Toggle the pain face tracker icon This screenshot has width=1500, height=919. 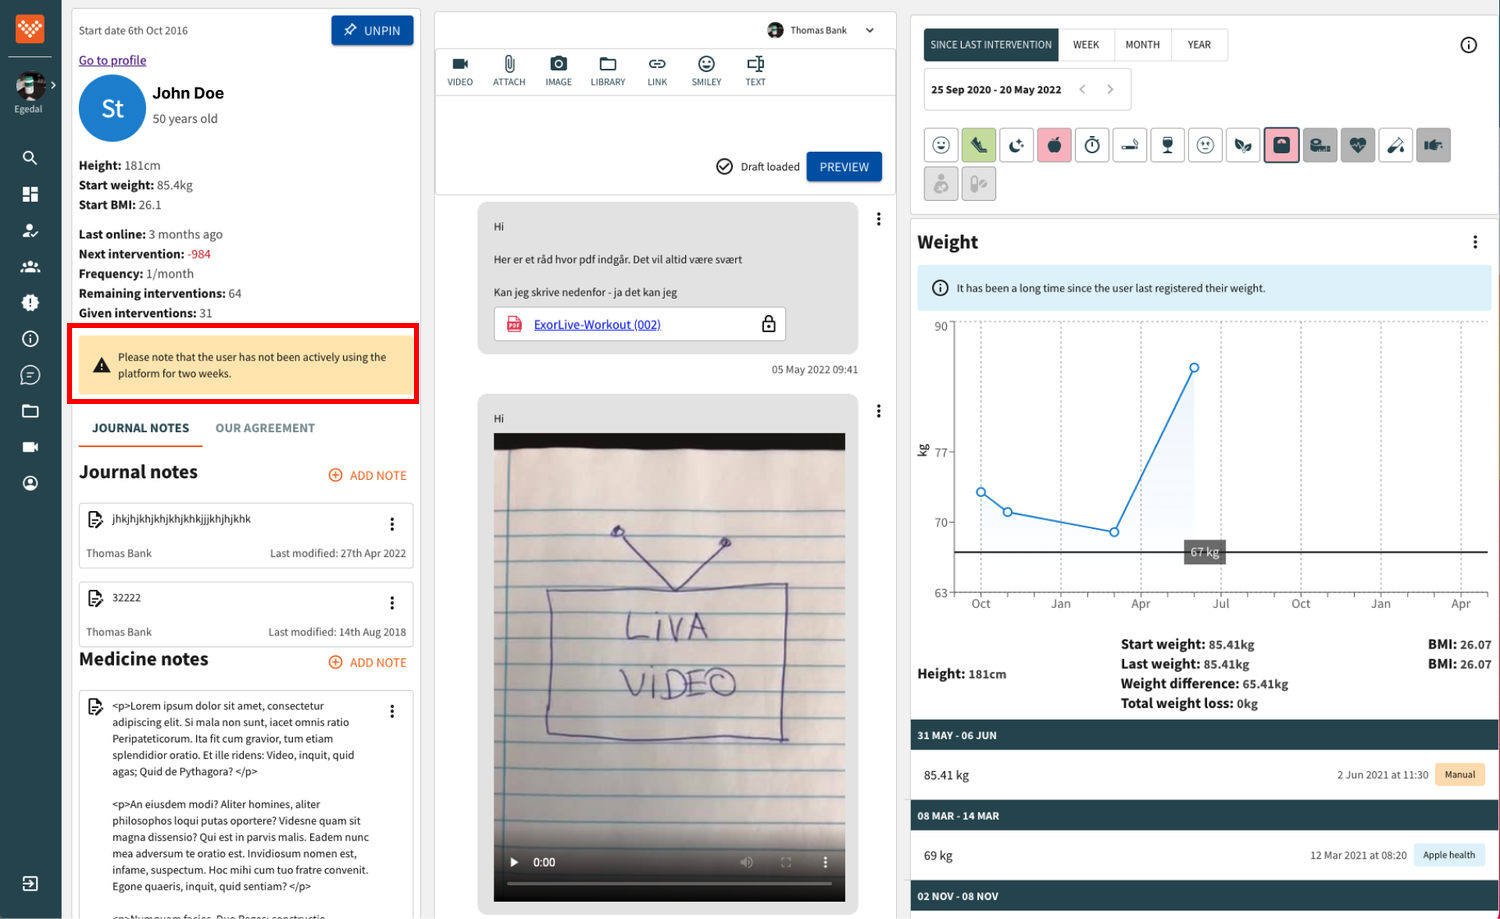pyautogui.click(x=1205, y=145)
